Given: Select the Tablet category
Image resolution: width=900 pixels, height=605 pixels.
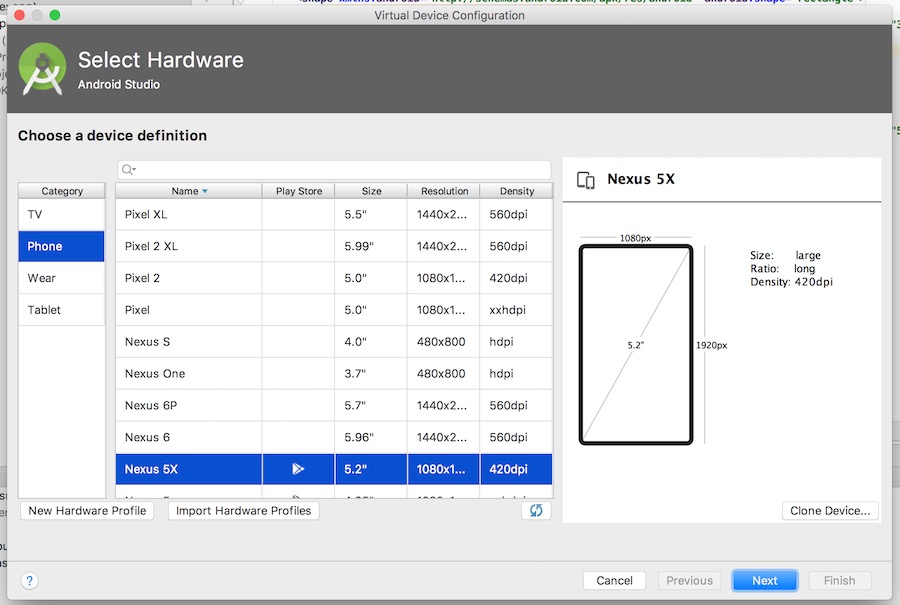Looking at the screenshot, I should (61, 310).
